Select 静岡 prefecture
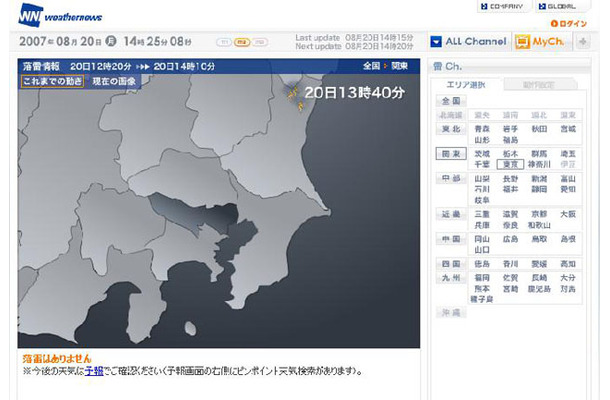 539,189
